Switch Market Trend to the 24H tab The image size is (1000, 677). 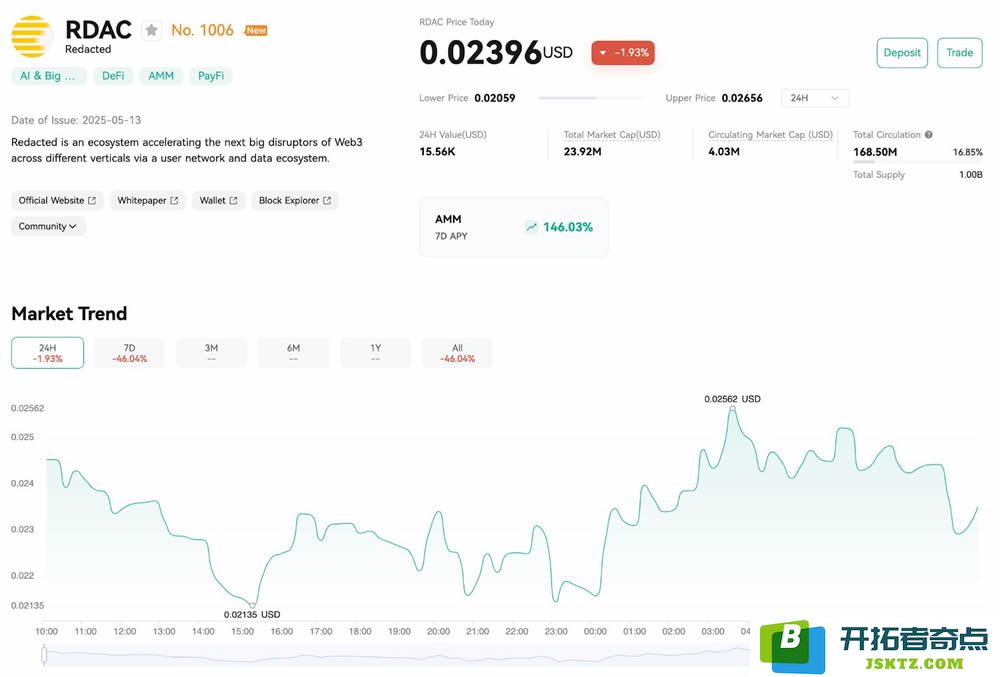click(x=47, y=353)
